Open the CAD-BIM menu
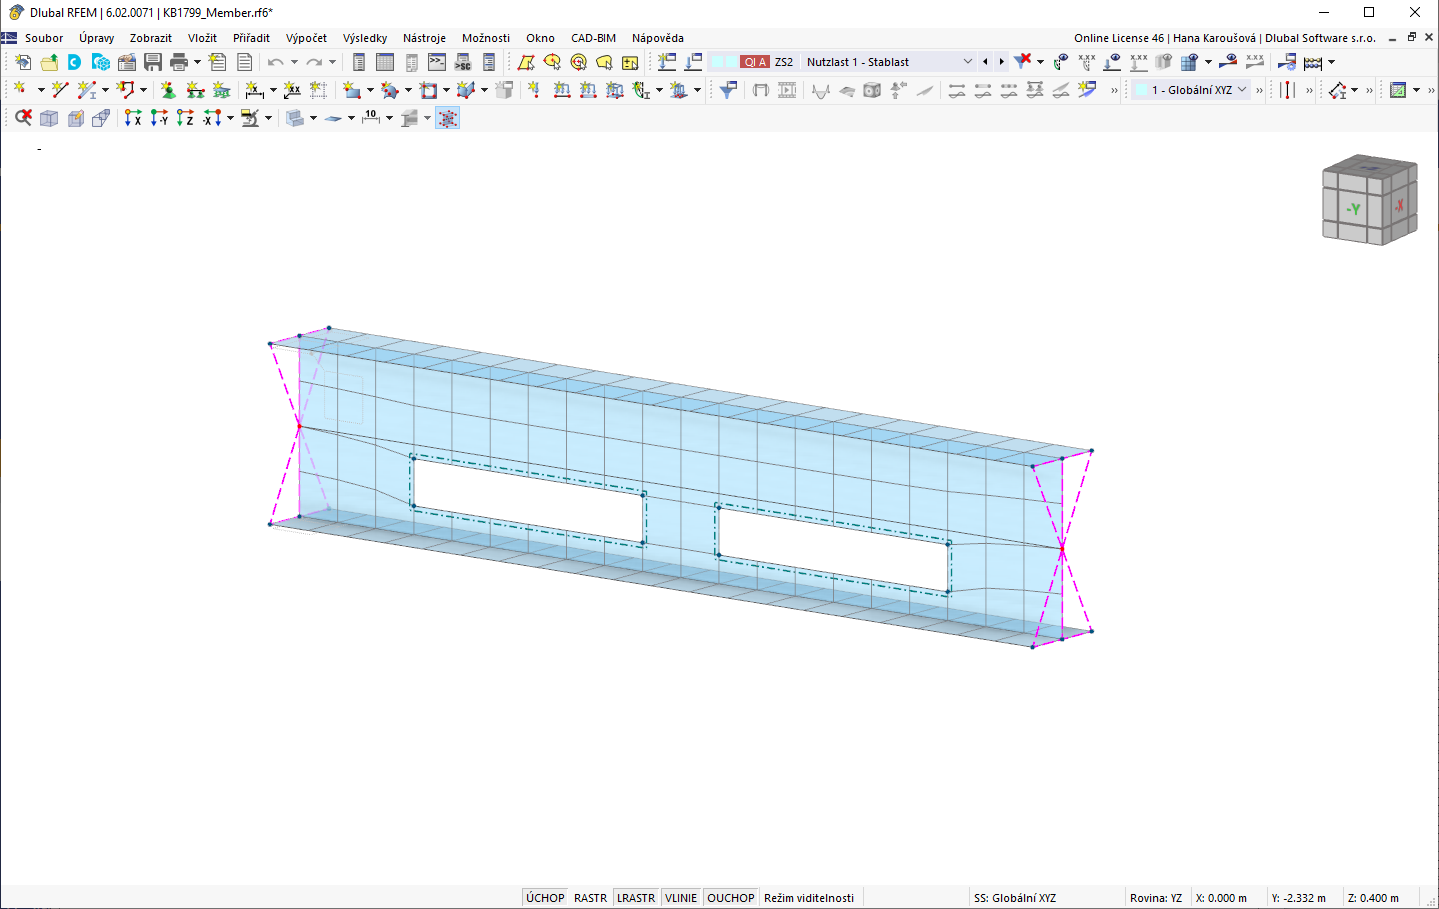This screenshot has width=1439, height=909. [593, 38]
